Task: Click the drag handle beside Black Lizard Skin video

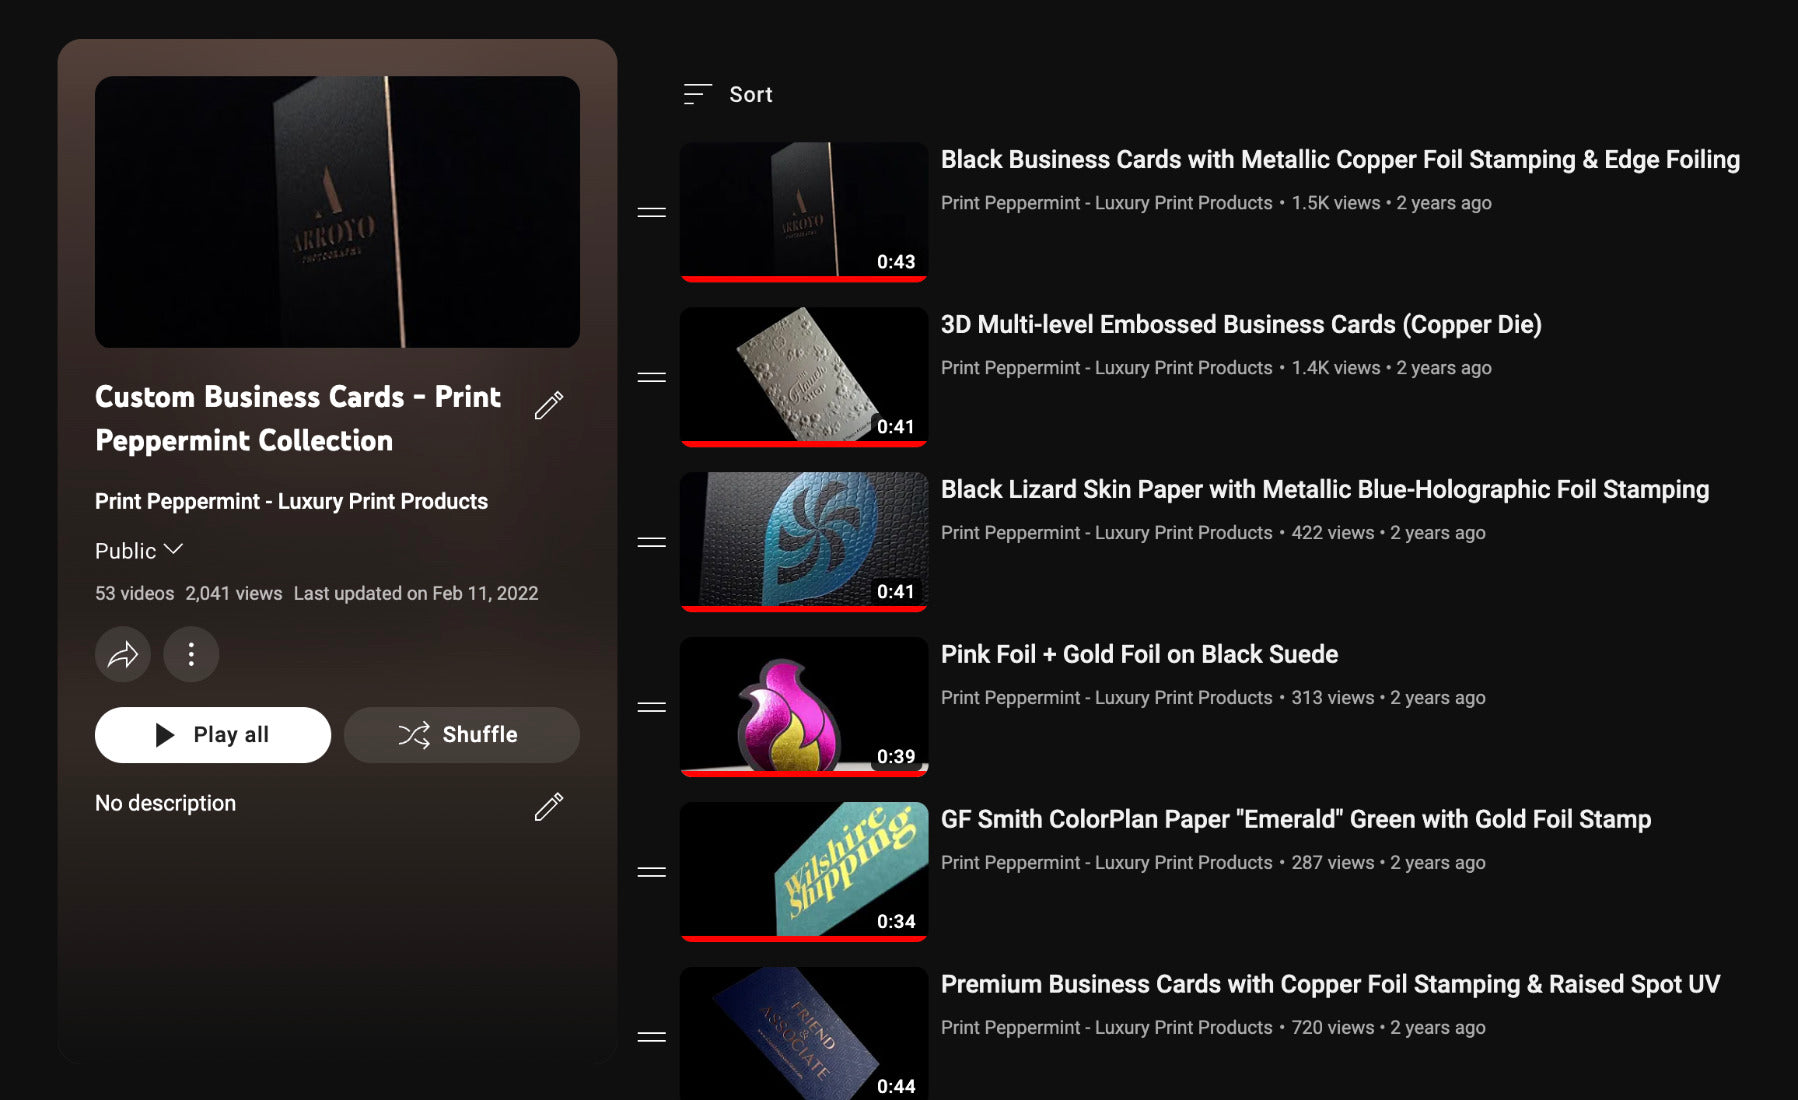Action: click(x=651, y=542)
